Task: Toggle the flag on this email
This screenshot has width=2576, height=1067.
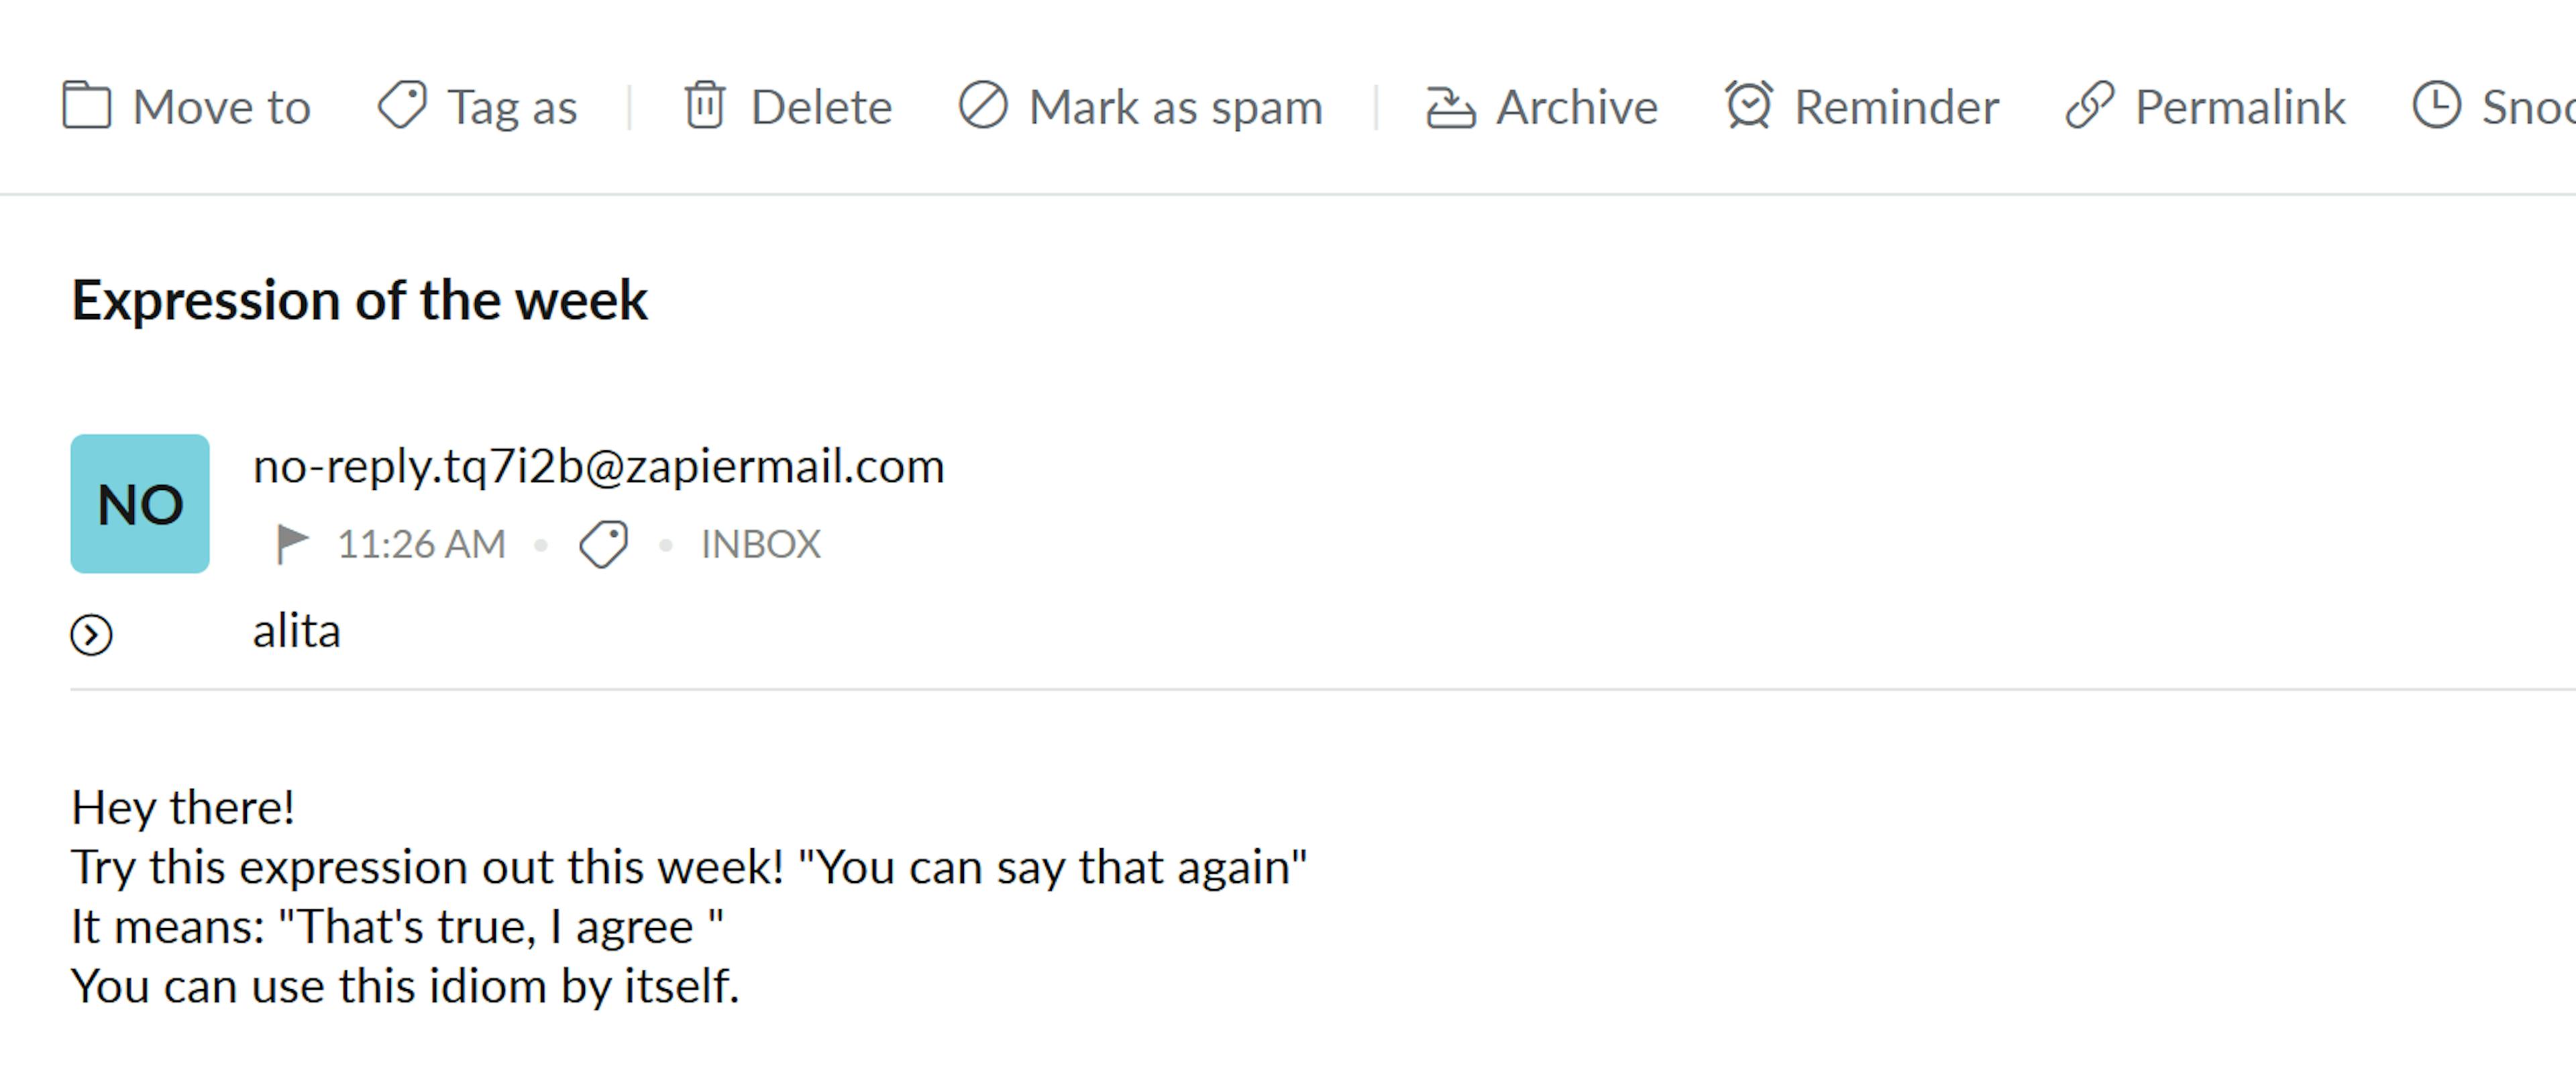Action: pyautogui.click(x=291, y=544)
